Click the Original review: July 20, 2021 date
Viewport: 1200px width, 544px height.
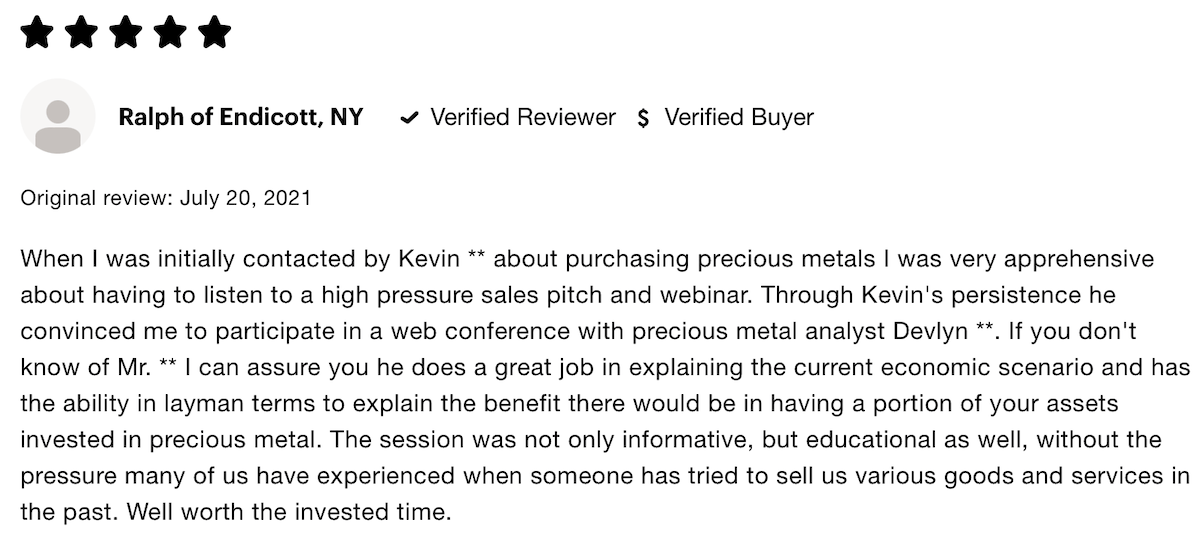tap(166, 198)
